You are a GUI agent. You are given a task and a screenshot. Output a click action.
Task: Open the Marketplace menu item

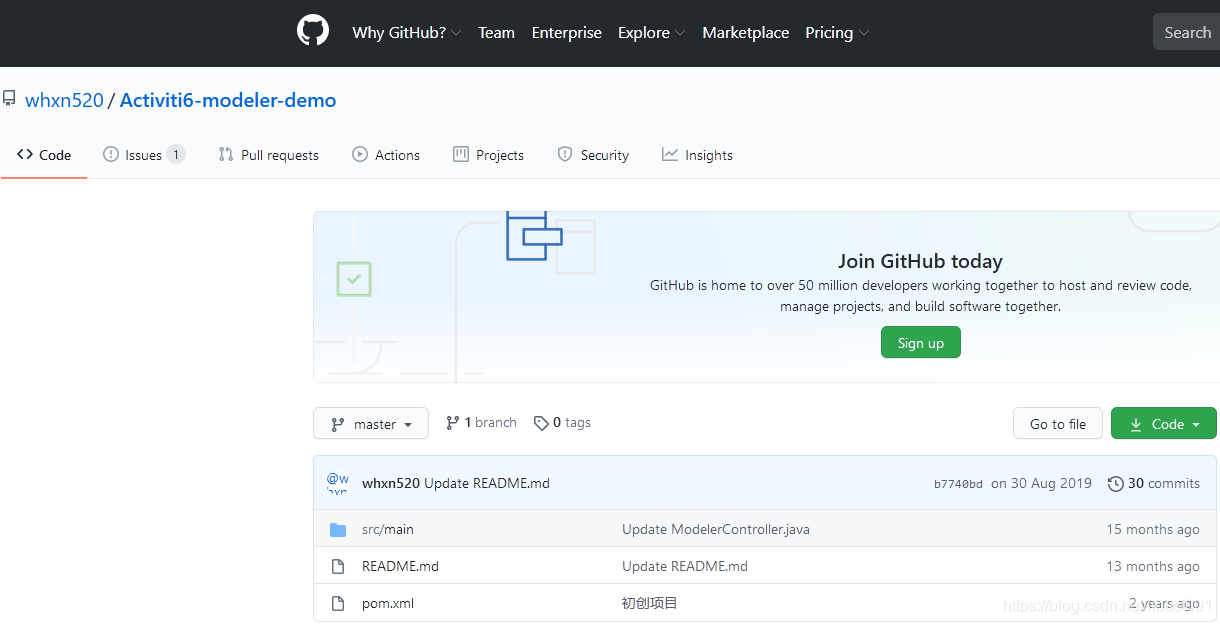[745, 32]
